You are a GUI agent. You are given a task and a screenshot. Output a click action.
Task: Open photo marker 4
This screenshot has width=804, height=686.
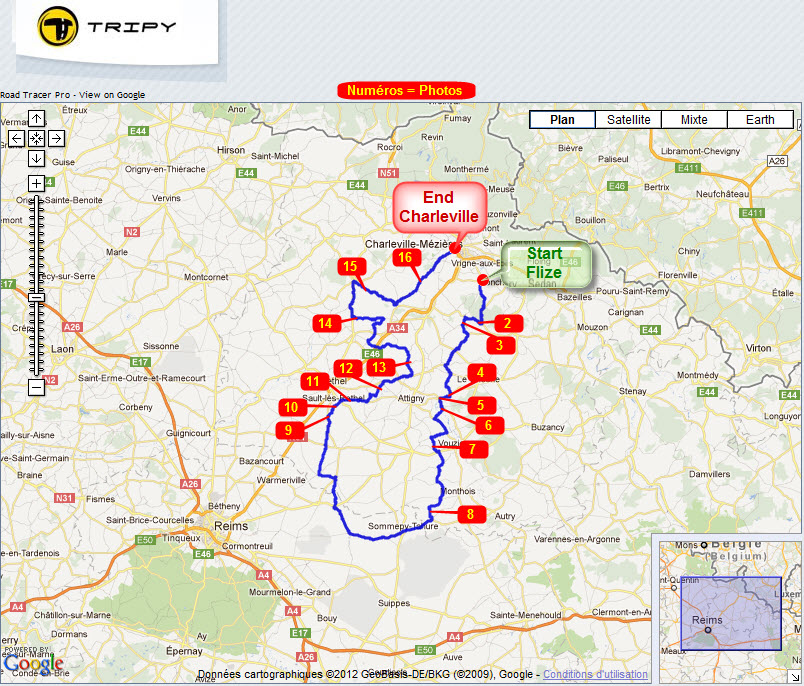[481, 373]
